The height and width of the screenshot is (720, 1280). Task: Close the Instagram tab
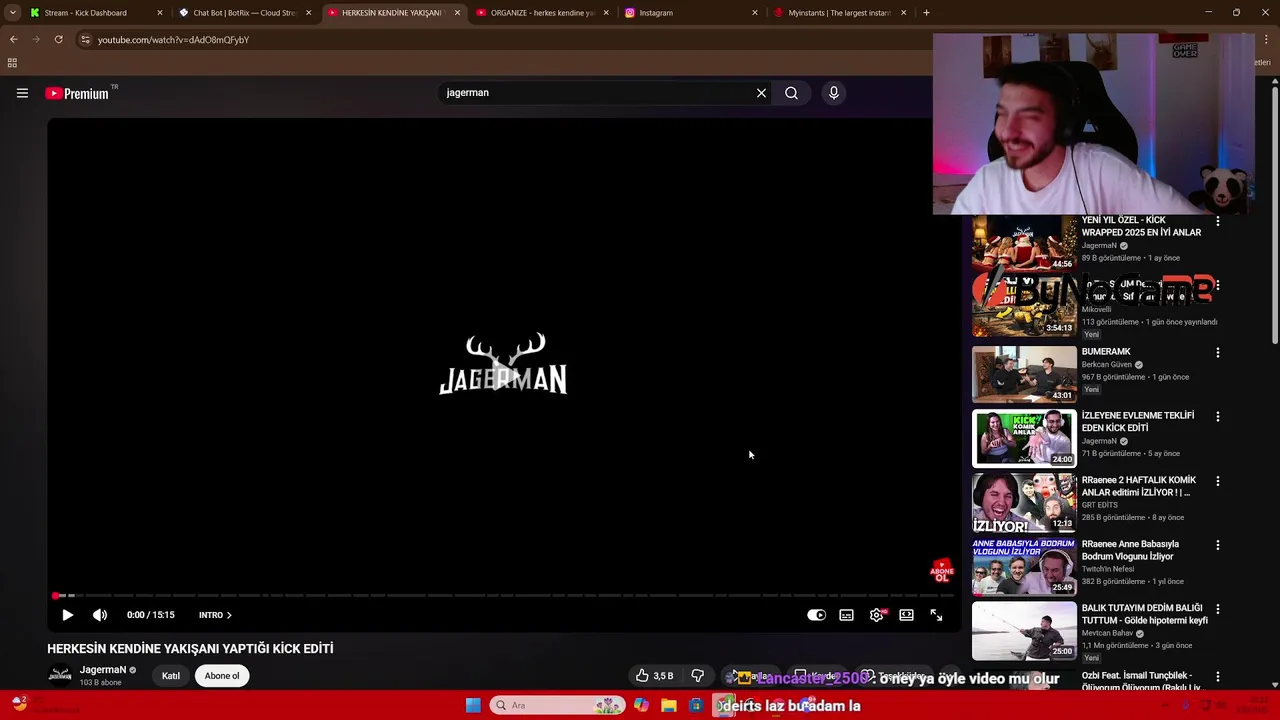[x=755, y=13]
